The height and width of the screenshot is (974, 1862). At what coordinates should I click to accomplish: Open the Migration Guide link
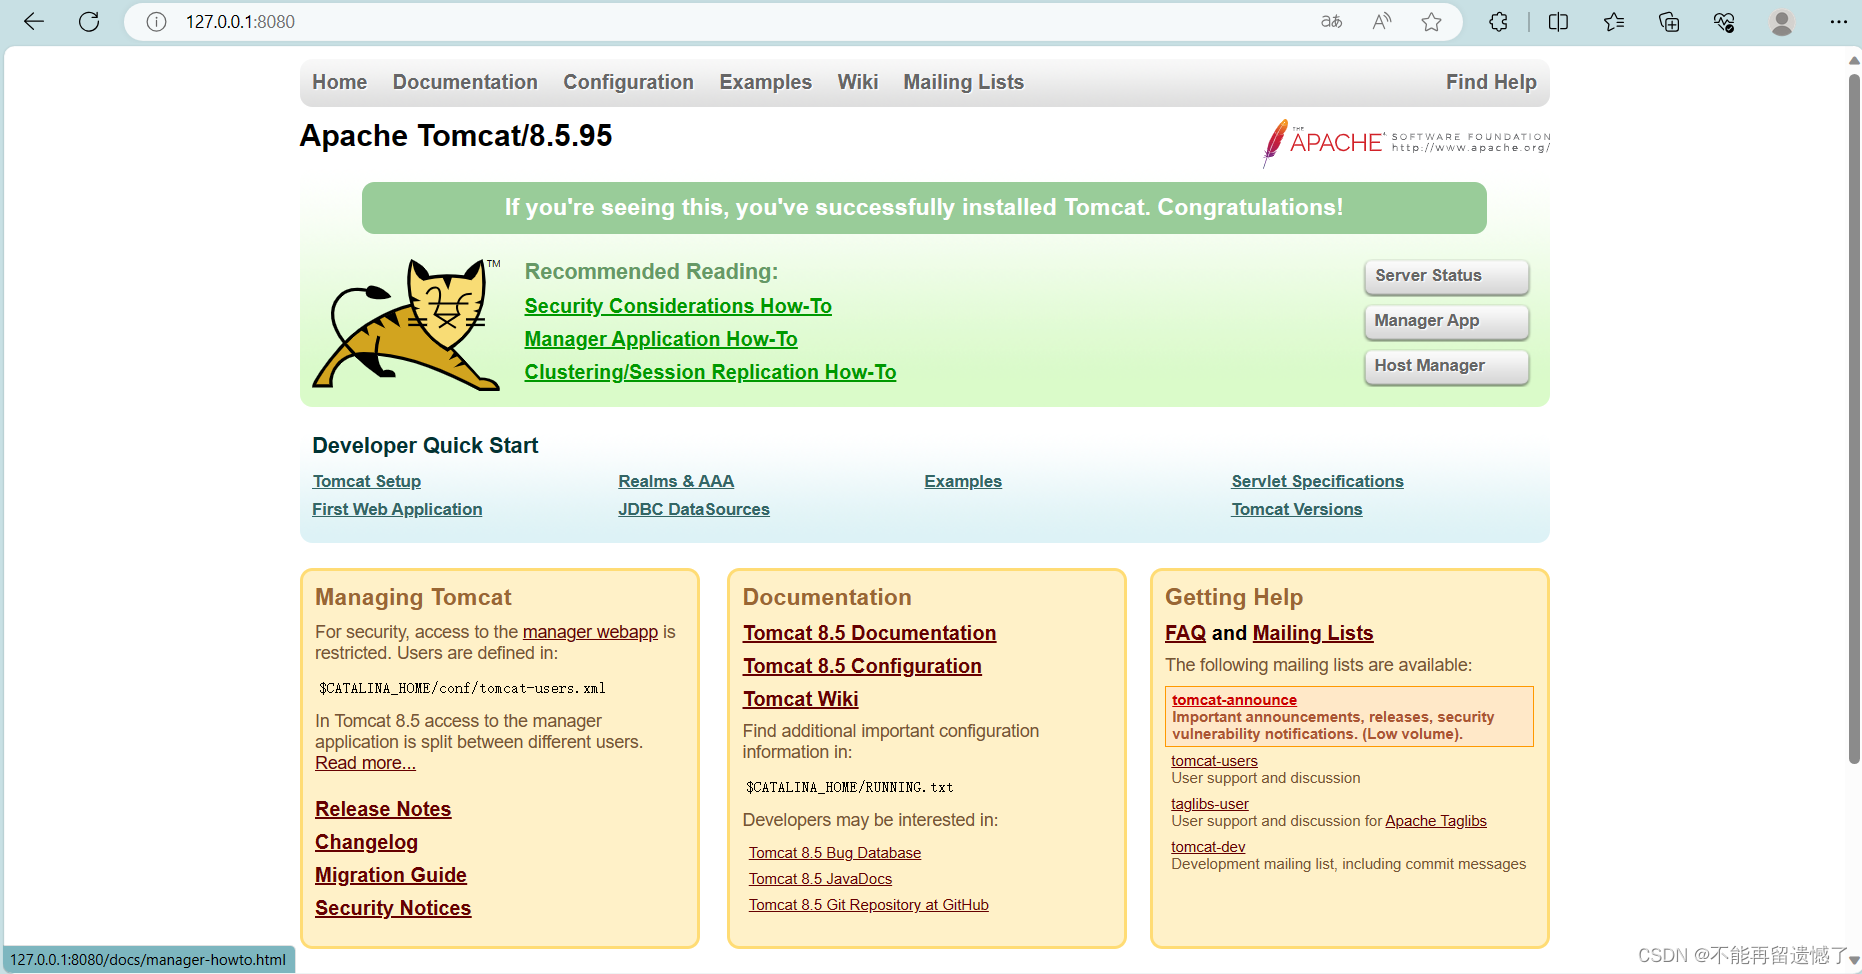click(x=391, y=875)
